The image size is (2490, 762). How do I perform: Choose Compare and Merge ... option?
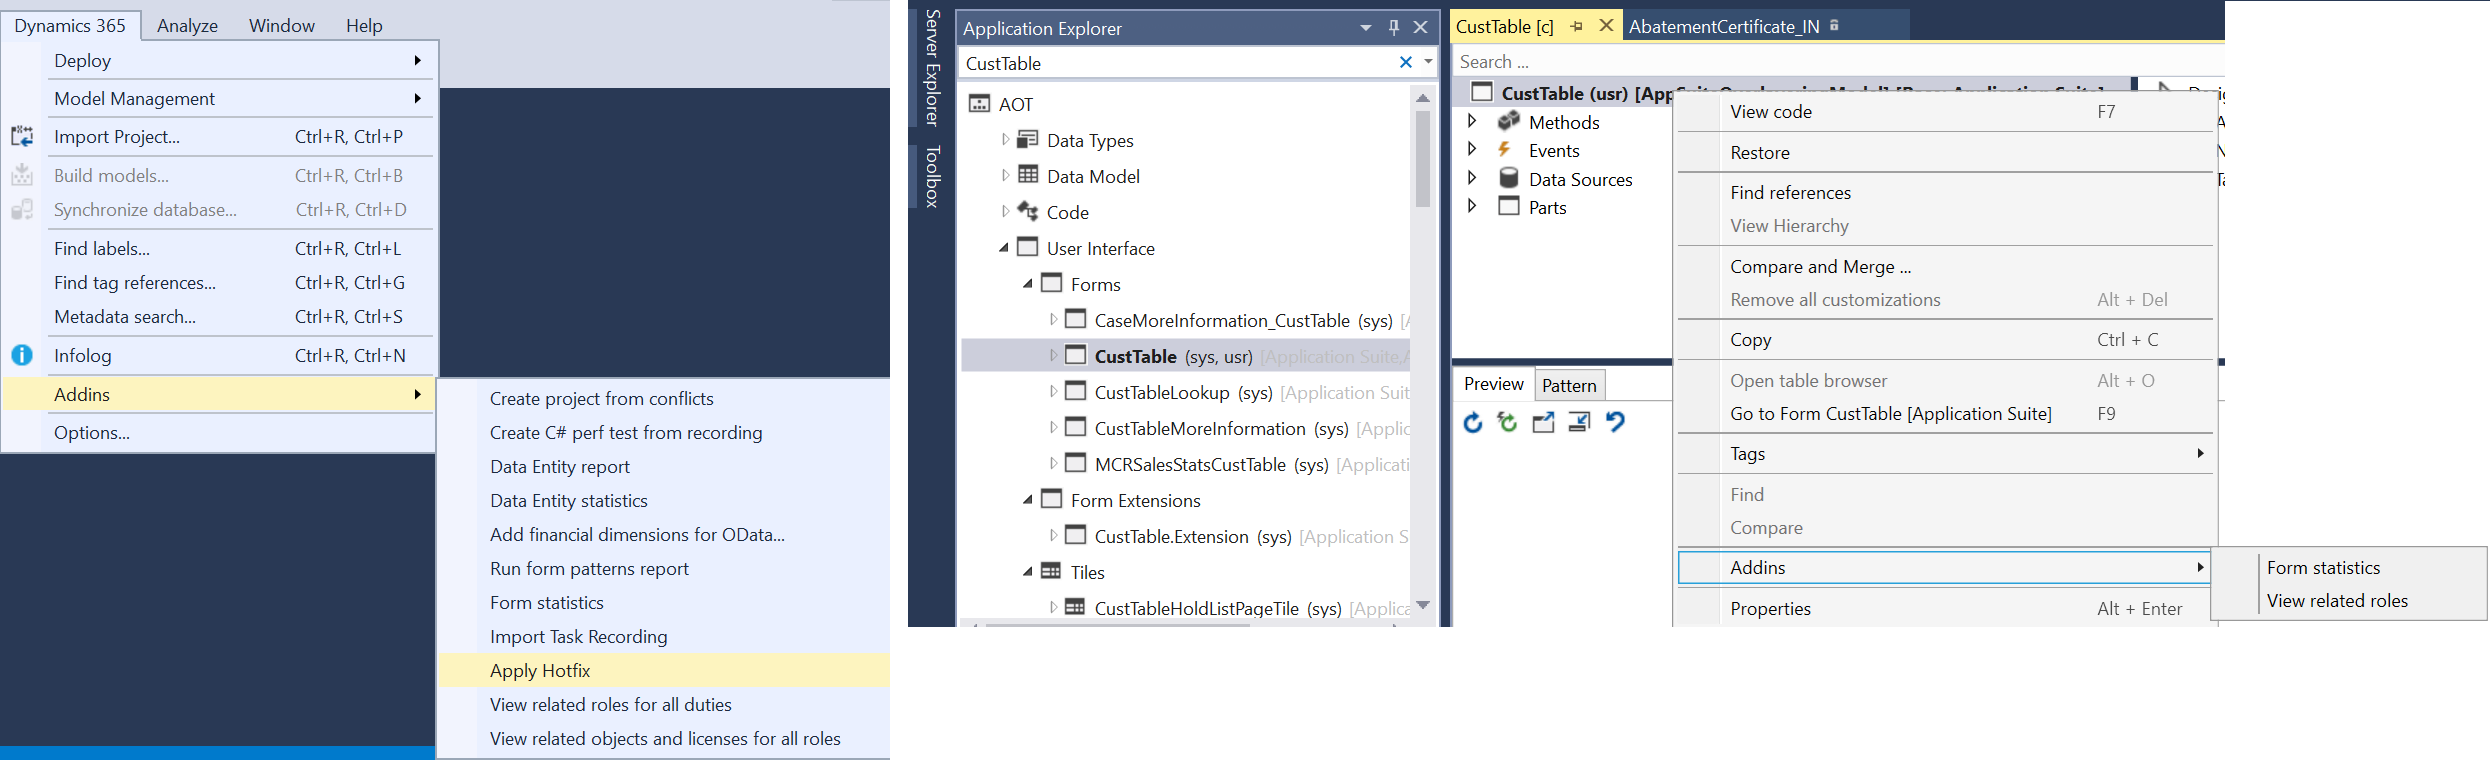point(1945,267)
